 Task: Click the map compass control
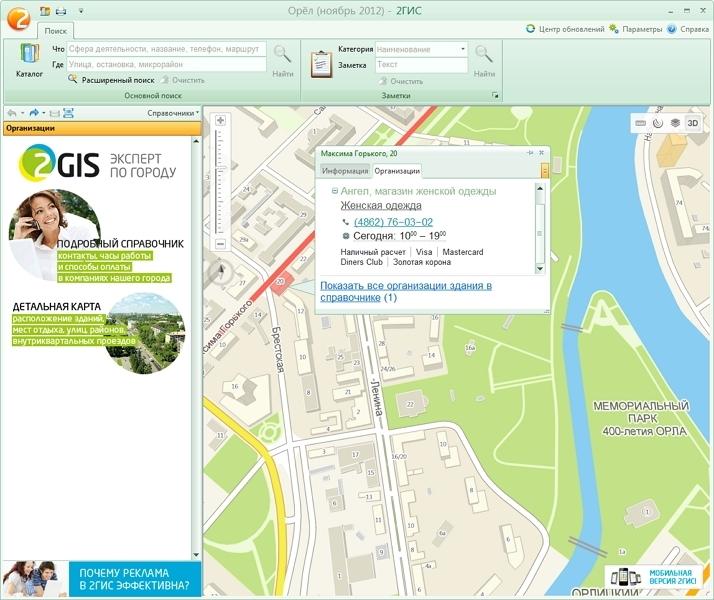pyautogui.click(x=220, y=270)
